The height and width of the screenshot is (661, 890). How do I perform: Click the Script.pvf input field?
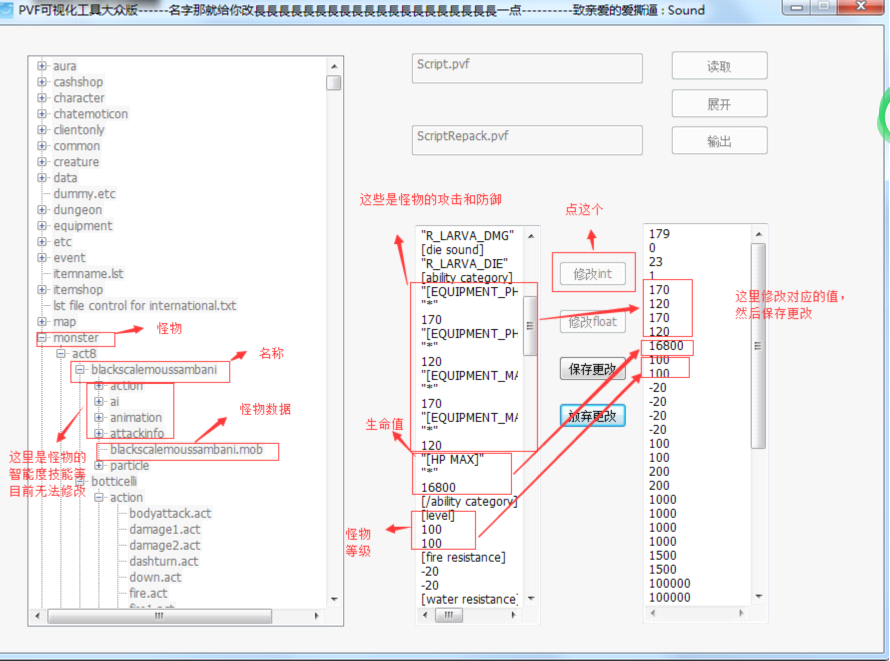click(x=527, y=68)
